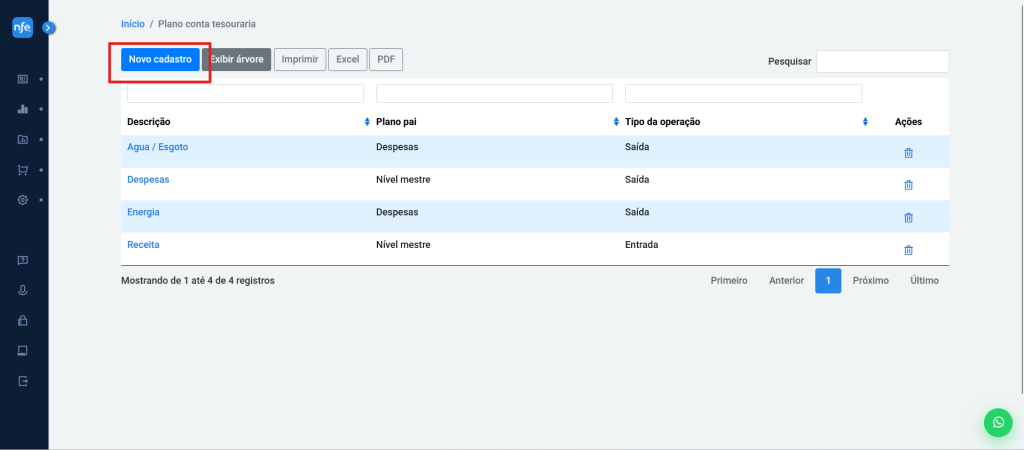Screen dimensions: 1024x450
Task: Go to Início in the breadcrumb
Action: pos(132,23)
